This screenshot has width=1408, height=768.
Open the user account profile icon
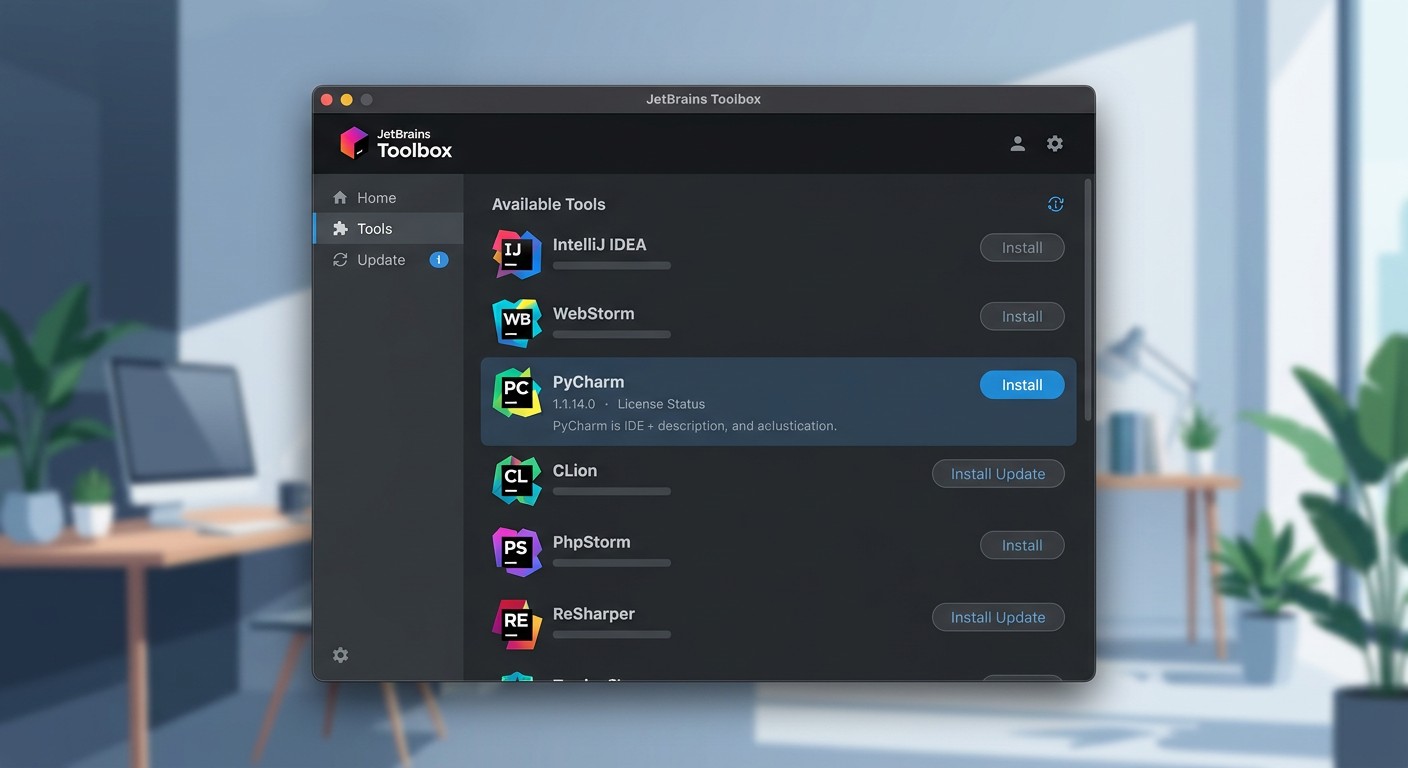[1017, 144]
